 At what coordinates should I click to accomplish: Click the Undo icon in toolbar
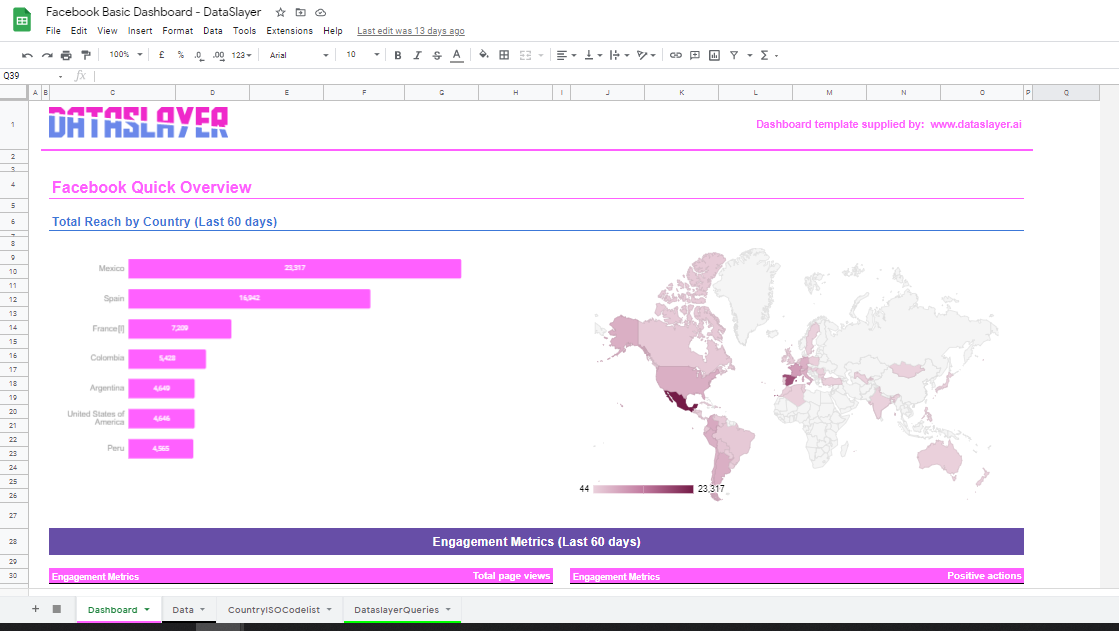[27, 55]
